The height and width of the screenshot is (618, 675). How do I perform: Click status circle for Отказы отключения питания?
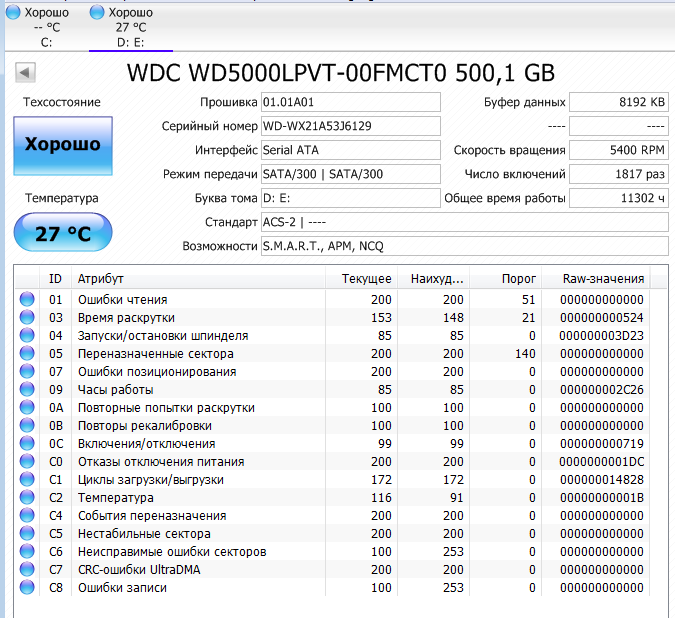click(27, 461)
